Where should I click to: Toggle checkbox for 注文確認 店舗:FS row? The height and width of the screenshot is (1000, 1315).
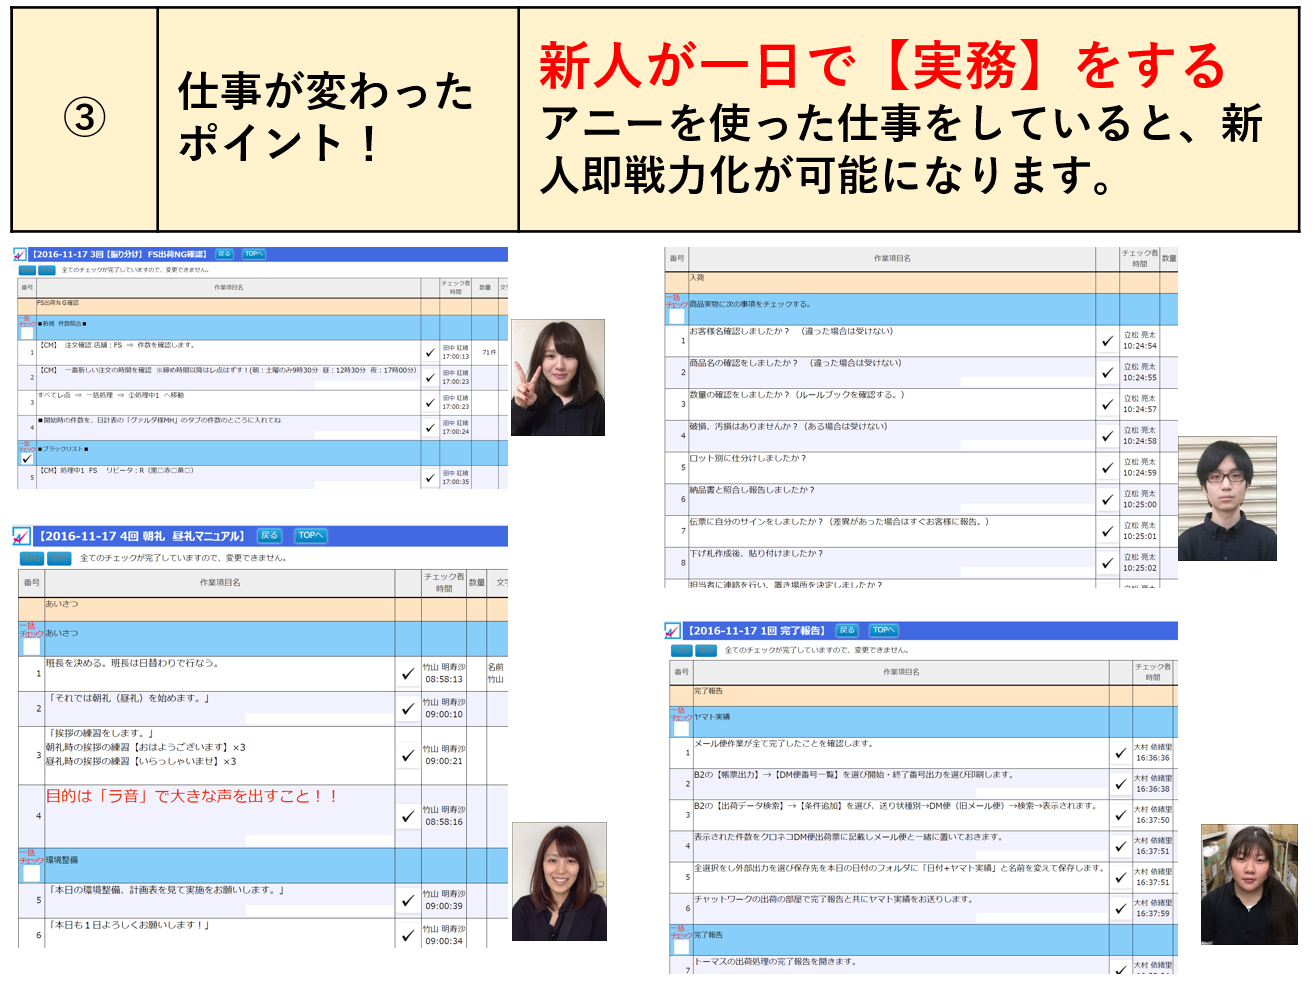[x=430, y=352]
